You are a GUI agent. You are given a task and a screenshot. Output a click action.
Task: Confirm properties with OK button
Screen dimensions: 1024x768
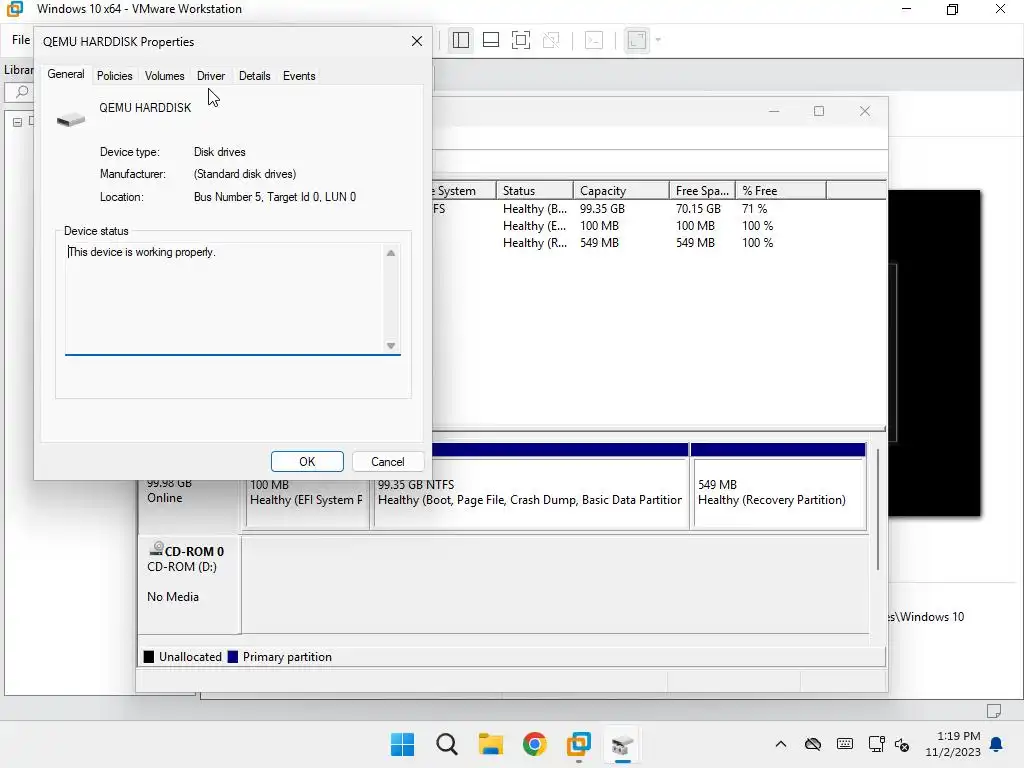point(307,462)
